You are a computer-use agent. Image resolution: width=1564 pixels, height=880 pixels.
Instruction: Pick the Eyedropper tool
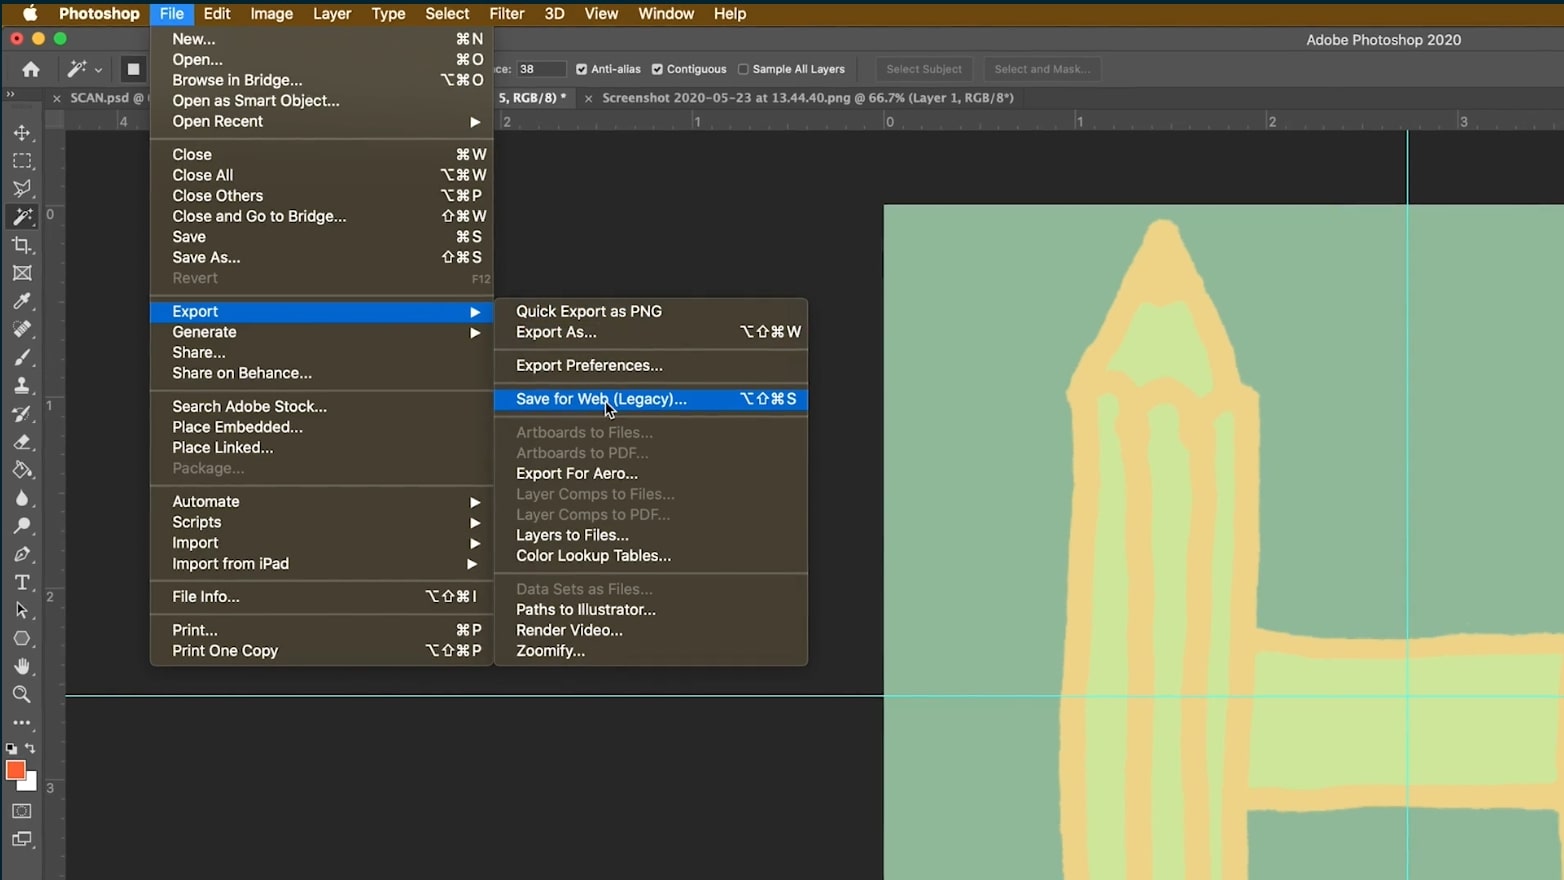(x=22, y=302)
